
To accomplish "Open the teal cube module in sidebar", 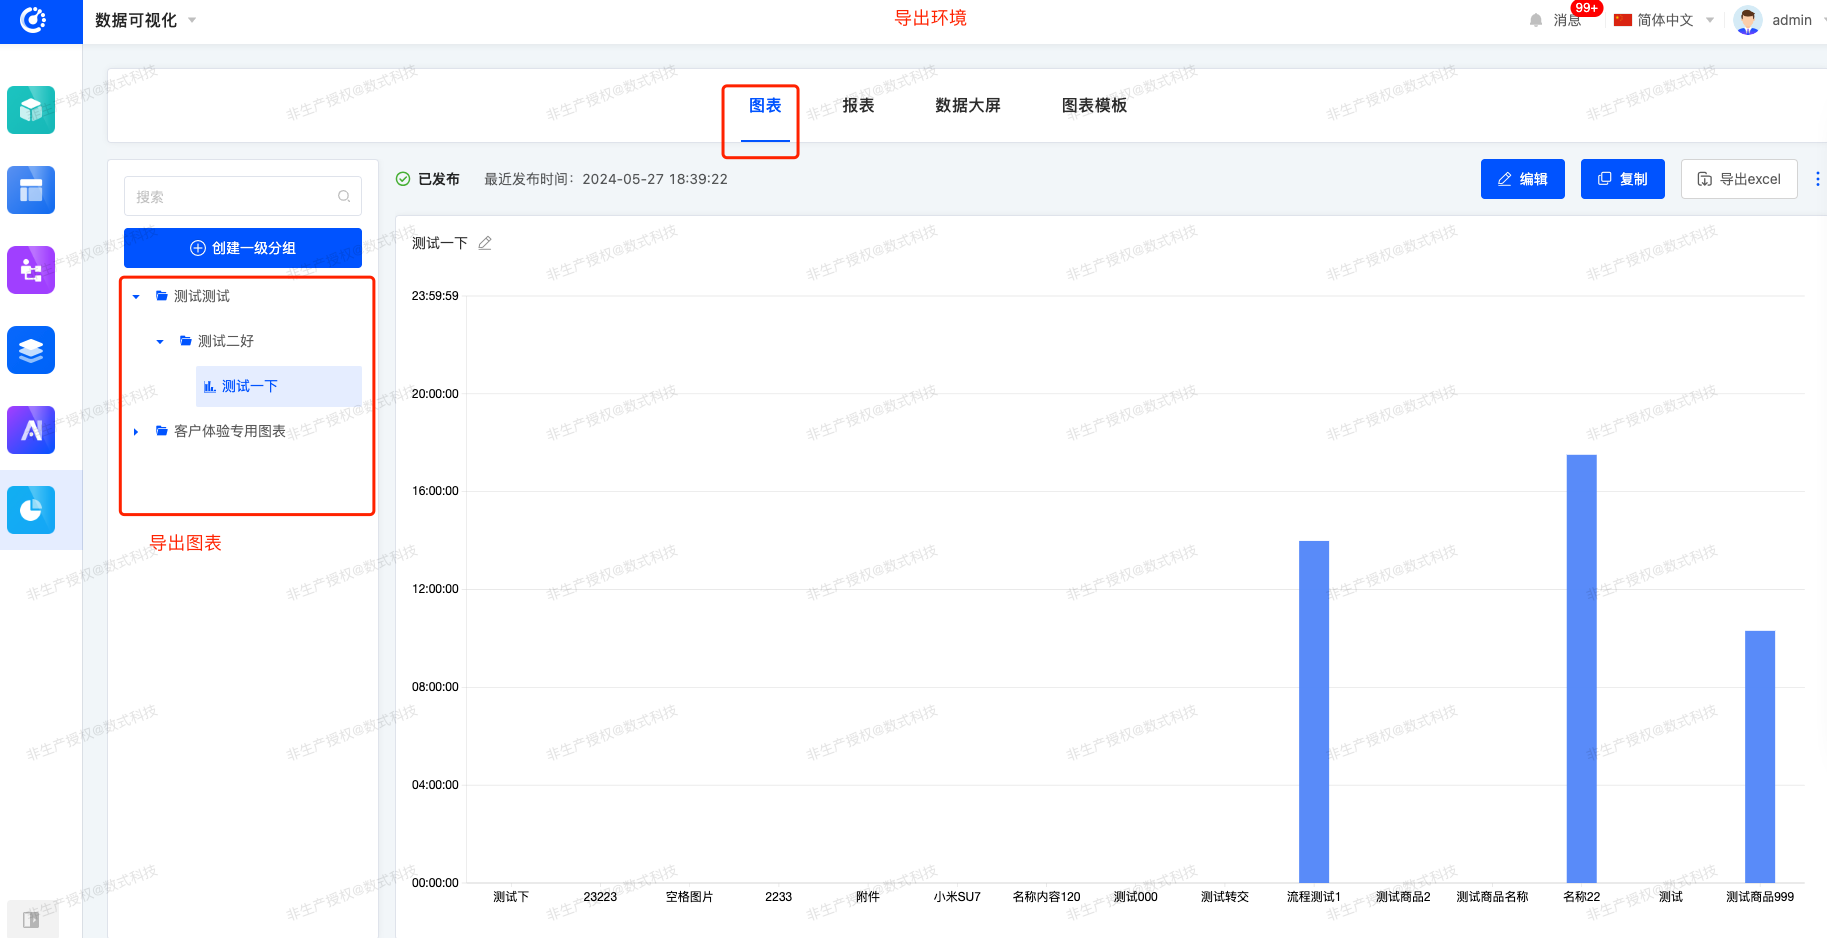I will [x=31, y=110].
